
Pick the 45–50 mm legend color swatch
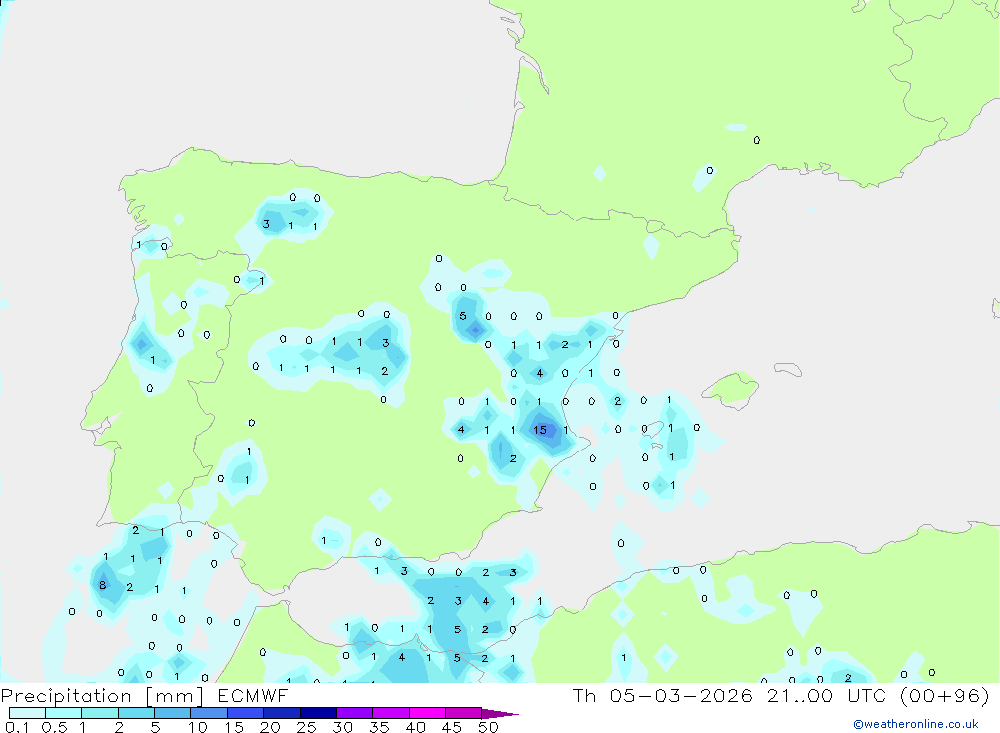tap(464, 713)
